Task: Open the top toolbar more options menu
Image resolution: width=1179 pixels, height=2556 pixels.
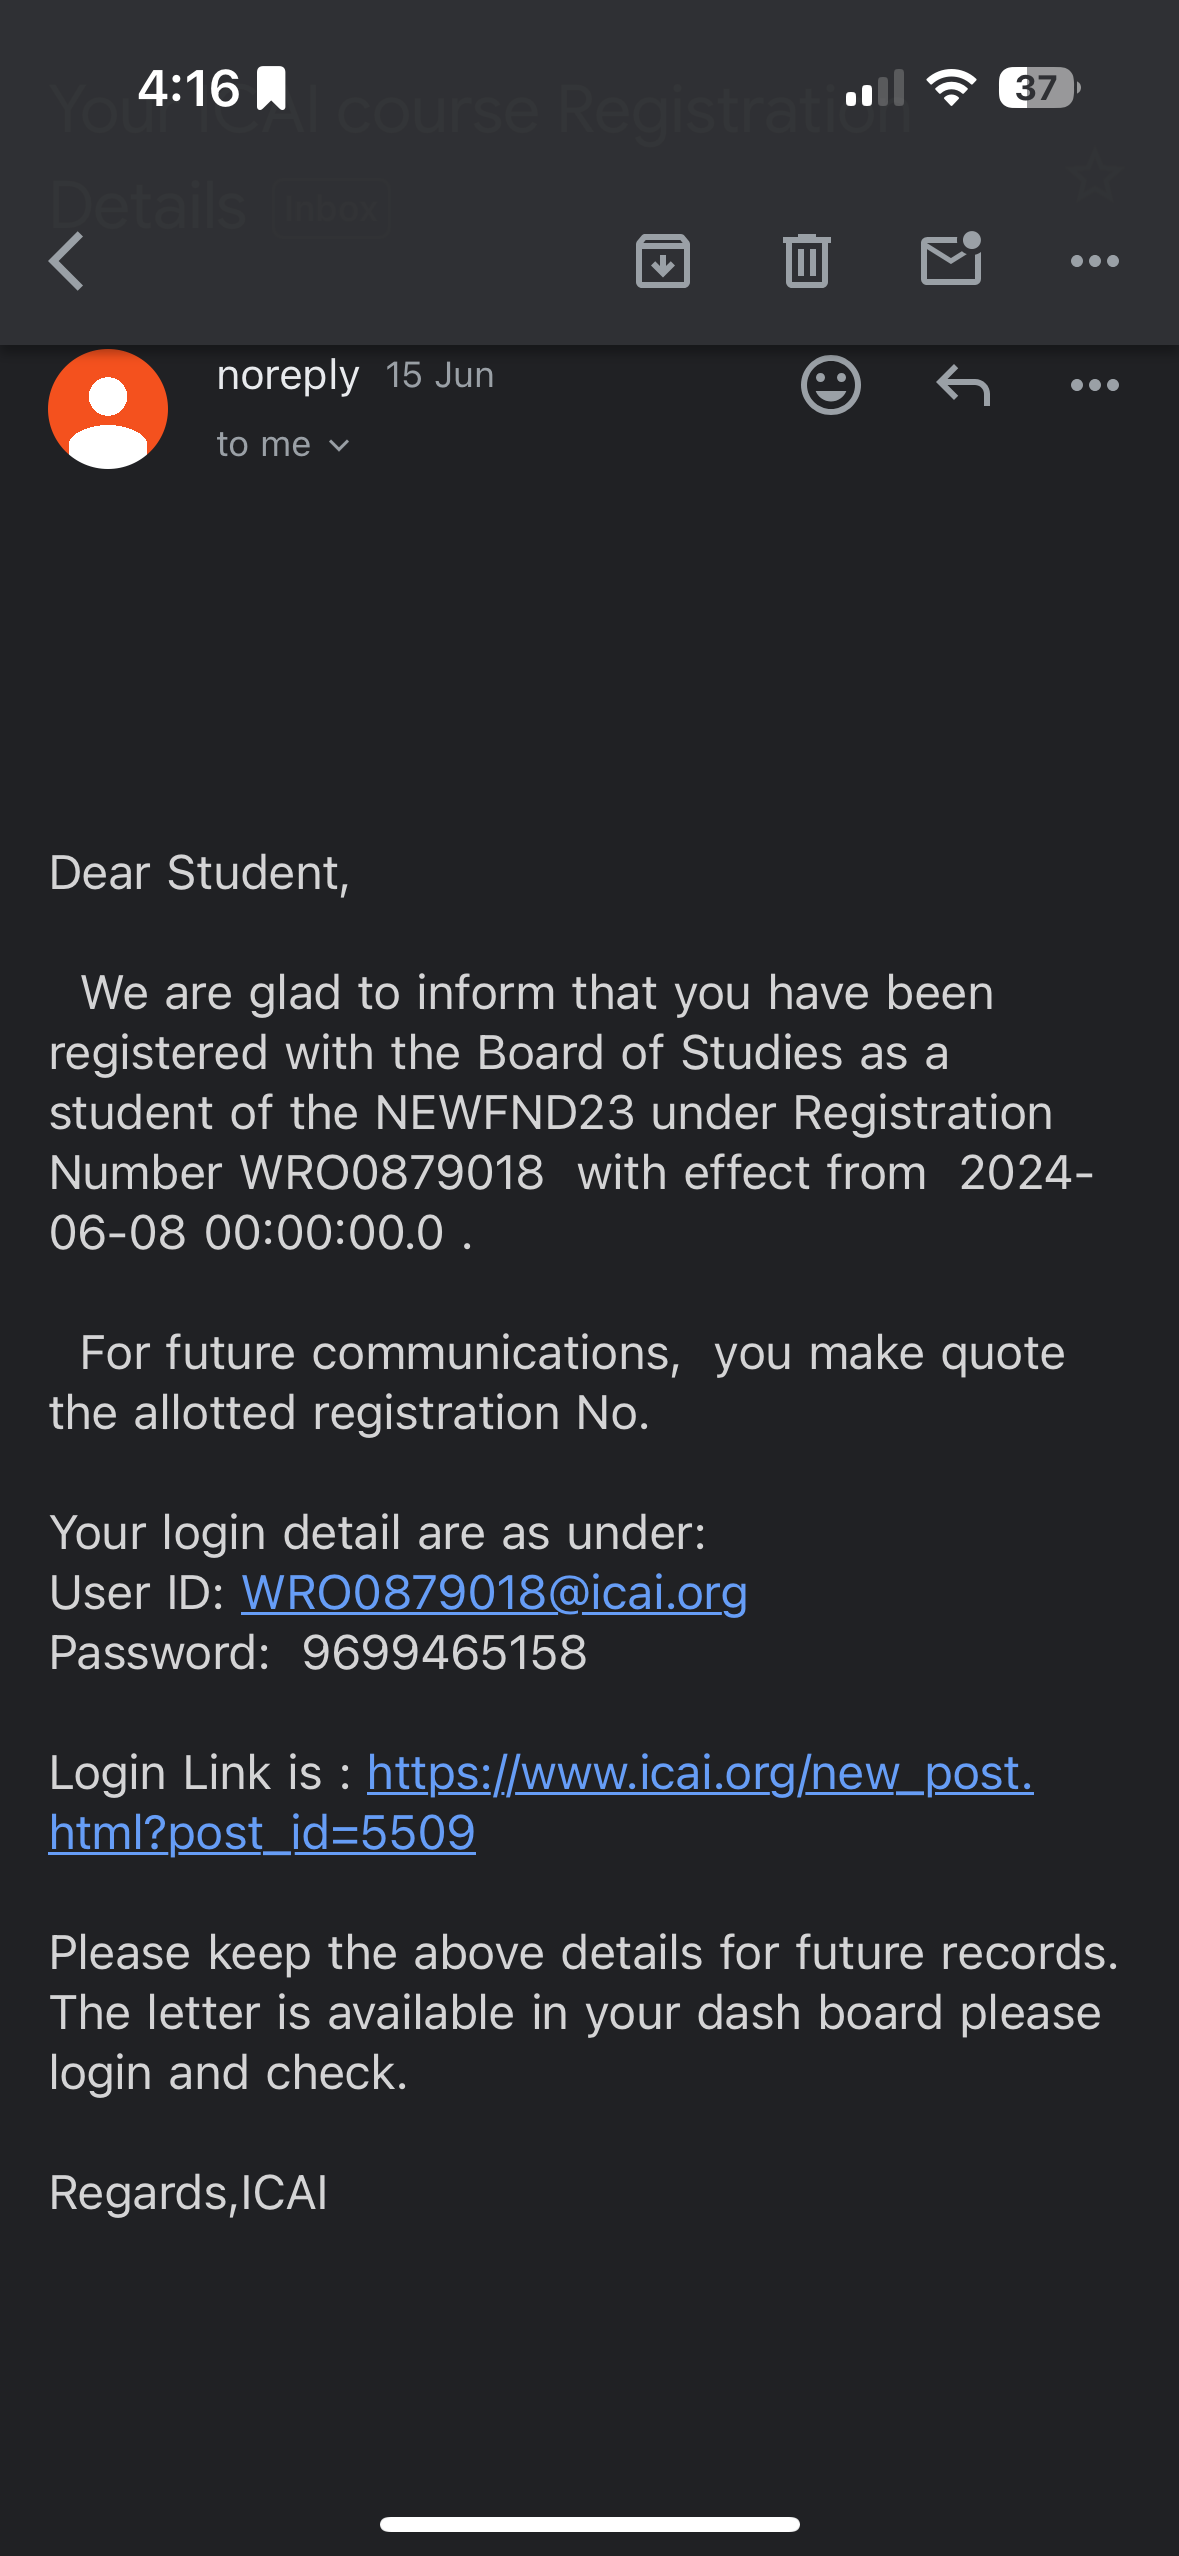Action: tap(1094, 261)
